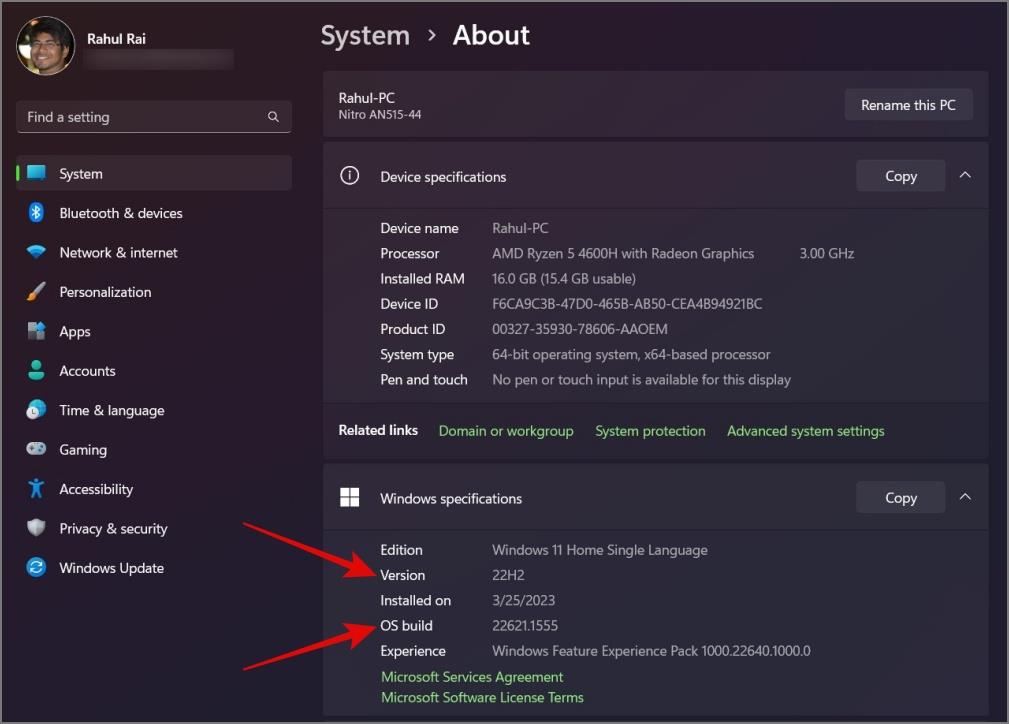Click the Windows specifications heading
The image size is (1009, 724).
tap(450, 498)
